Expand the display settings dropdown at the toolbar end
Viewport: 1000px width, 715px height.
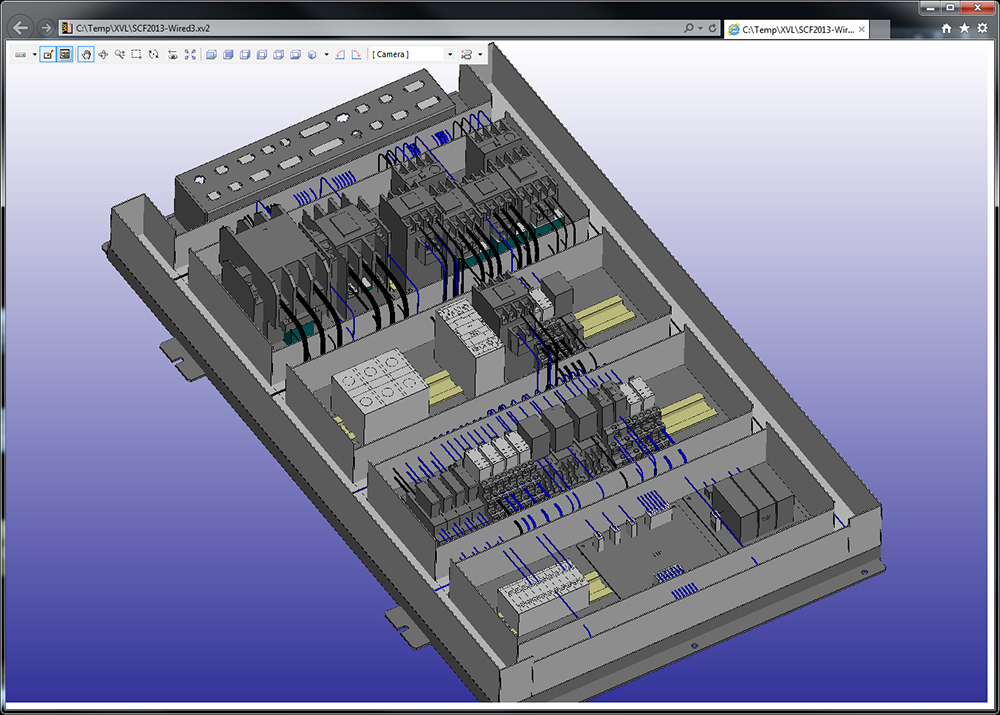coord(480,54)
